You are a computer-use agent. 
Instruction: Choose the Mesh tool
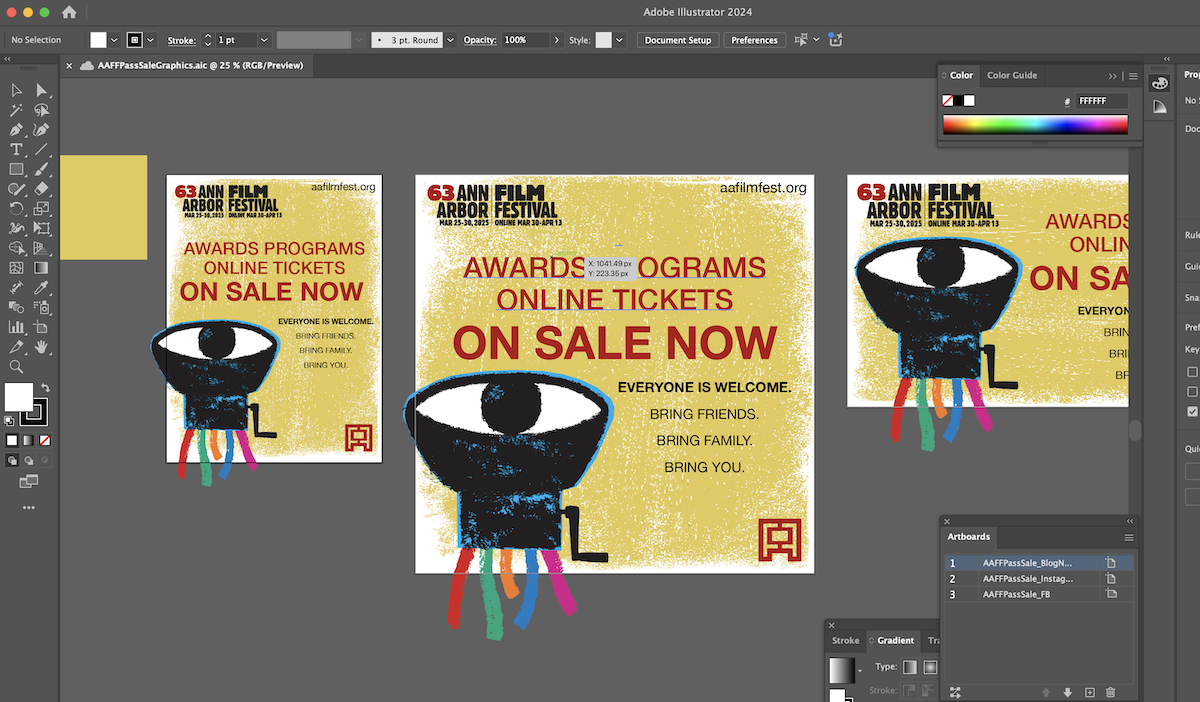[x=17, y=268]
